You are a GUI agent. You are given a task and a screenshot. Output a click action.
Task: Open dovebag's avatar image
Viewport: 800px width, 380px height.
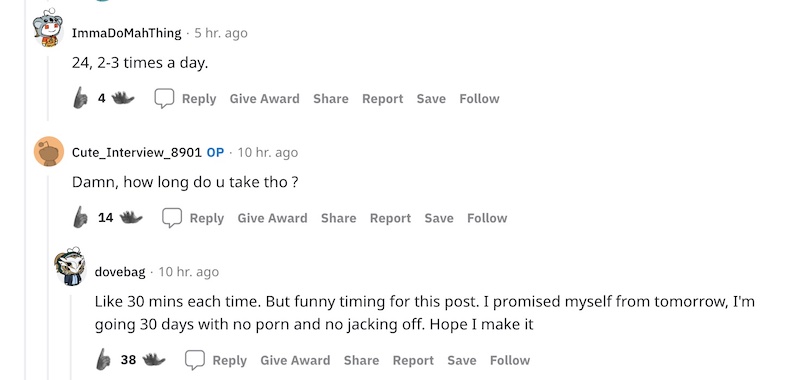point(71,267)
